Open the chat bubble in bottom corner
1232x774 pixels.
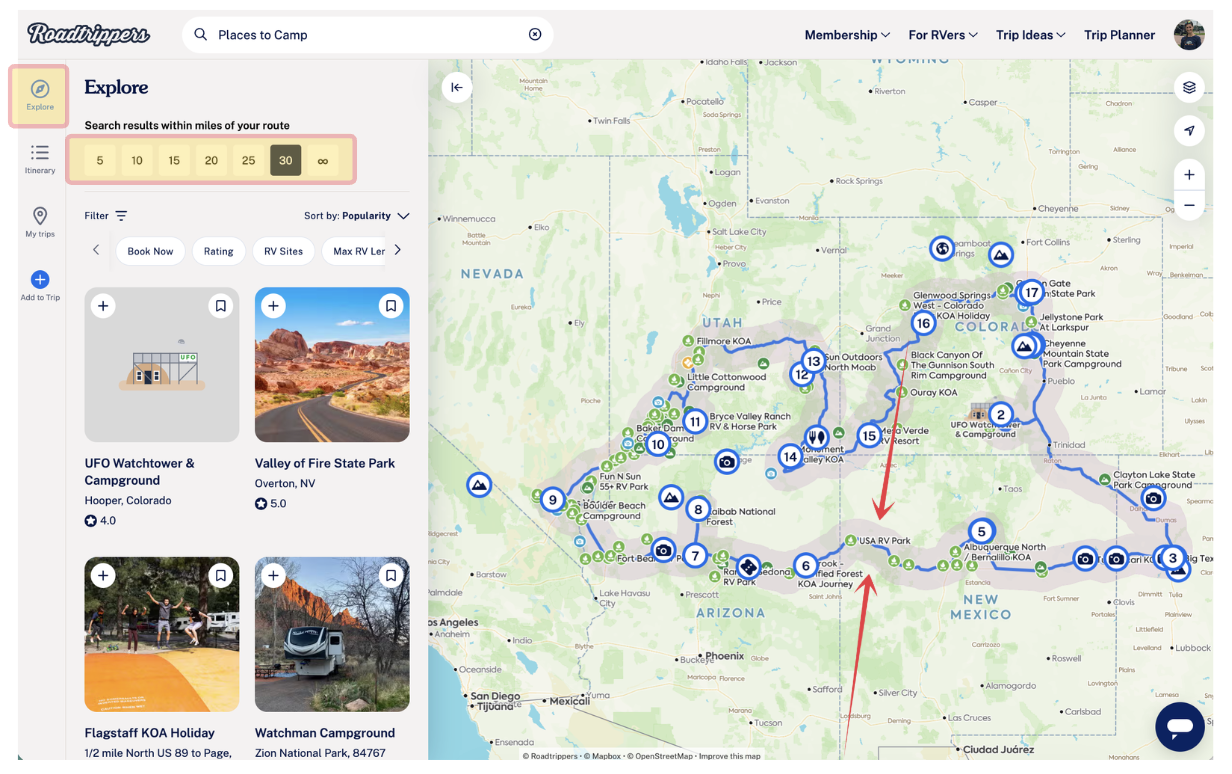(x=1180, y=727)
